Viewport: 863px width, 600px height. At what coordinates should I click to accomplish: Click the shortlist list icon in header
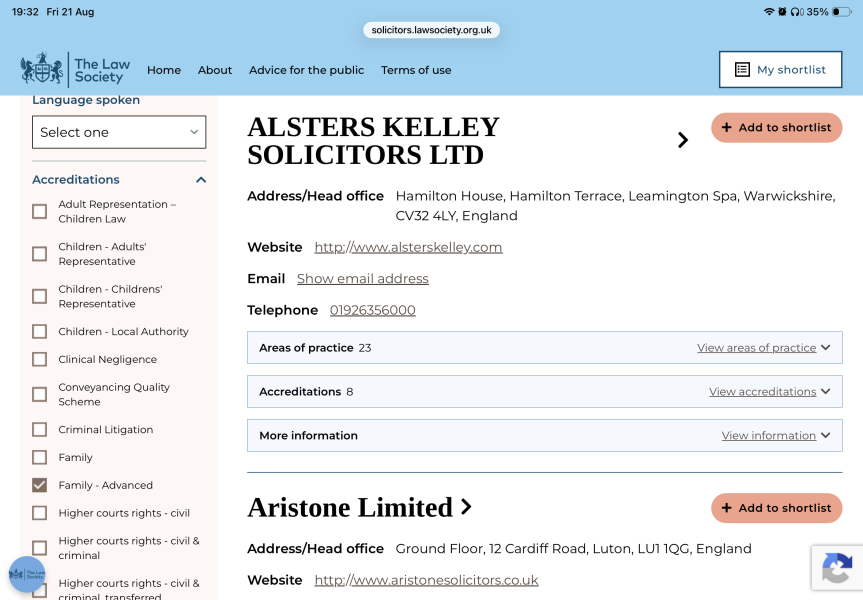point(742,69)
